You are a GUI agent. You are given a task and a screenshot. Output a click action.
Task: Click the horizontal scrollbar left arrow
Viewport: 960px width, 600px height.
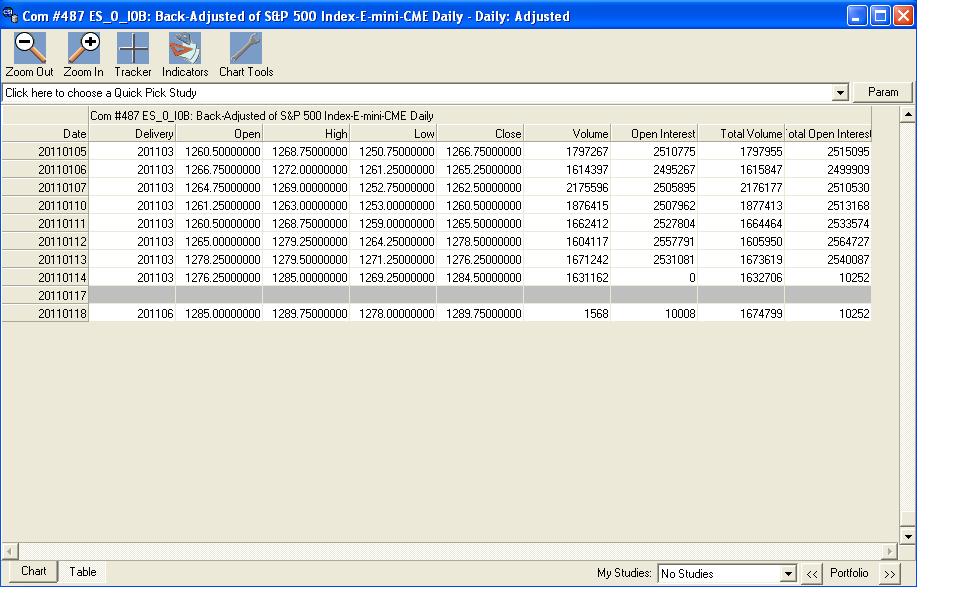10,552
